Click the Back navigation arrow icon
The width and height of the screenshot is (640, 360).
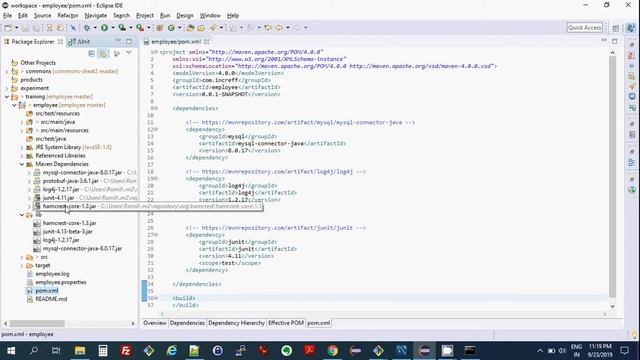tap(279, 28)
